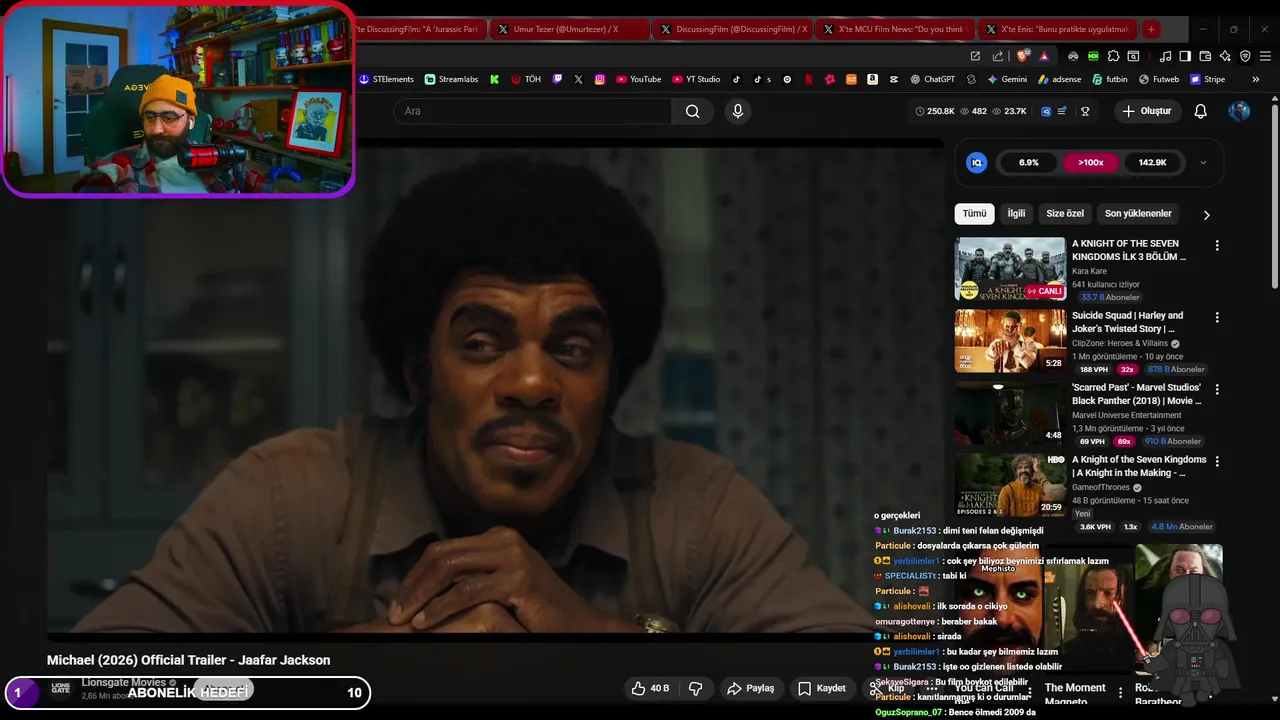This screenshot has height=720, width=1280.
Task: Like the video with thumbs up
Action: tap(650, 688)
